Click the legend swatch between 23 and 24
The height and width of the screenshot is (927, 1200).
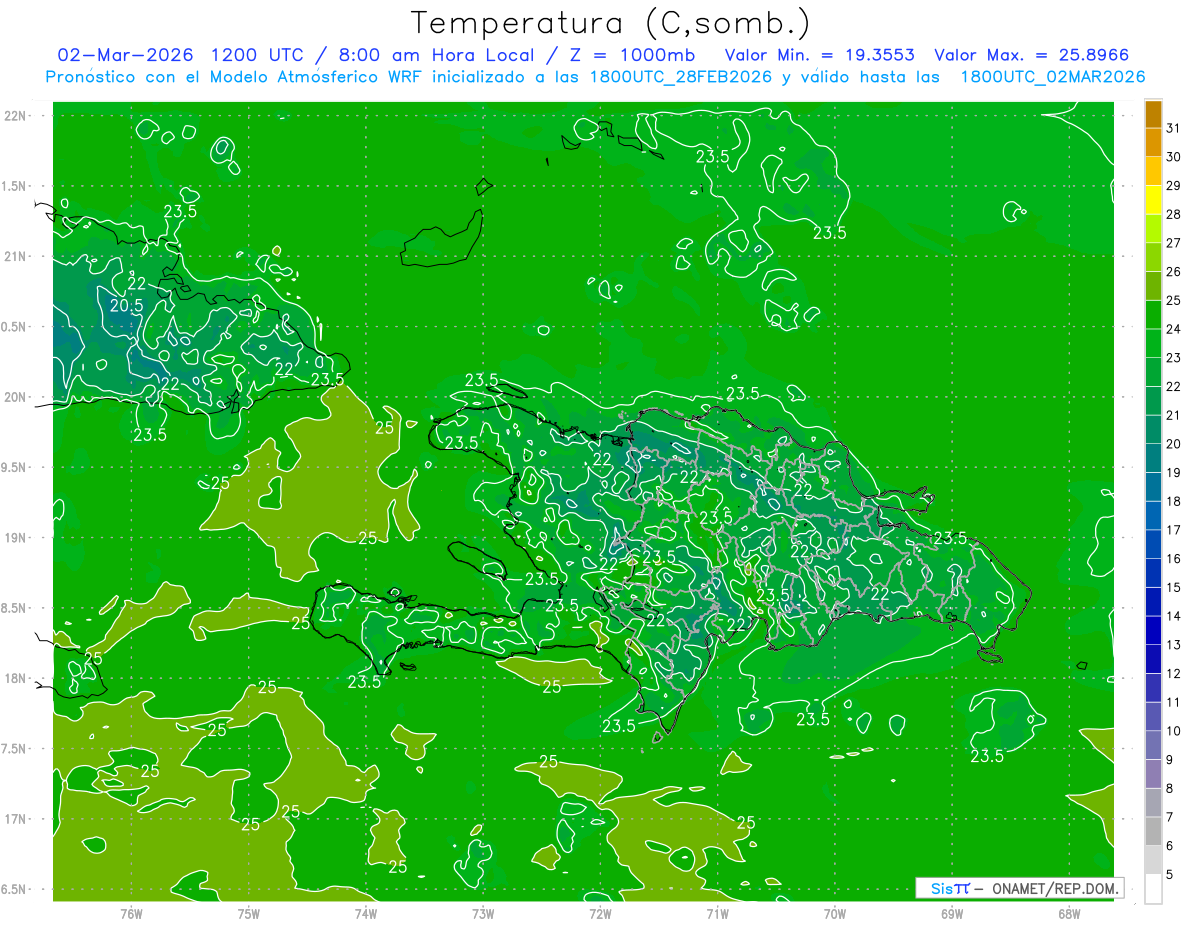(x=1153, y=344)
